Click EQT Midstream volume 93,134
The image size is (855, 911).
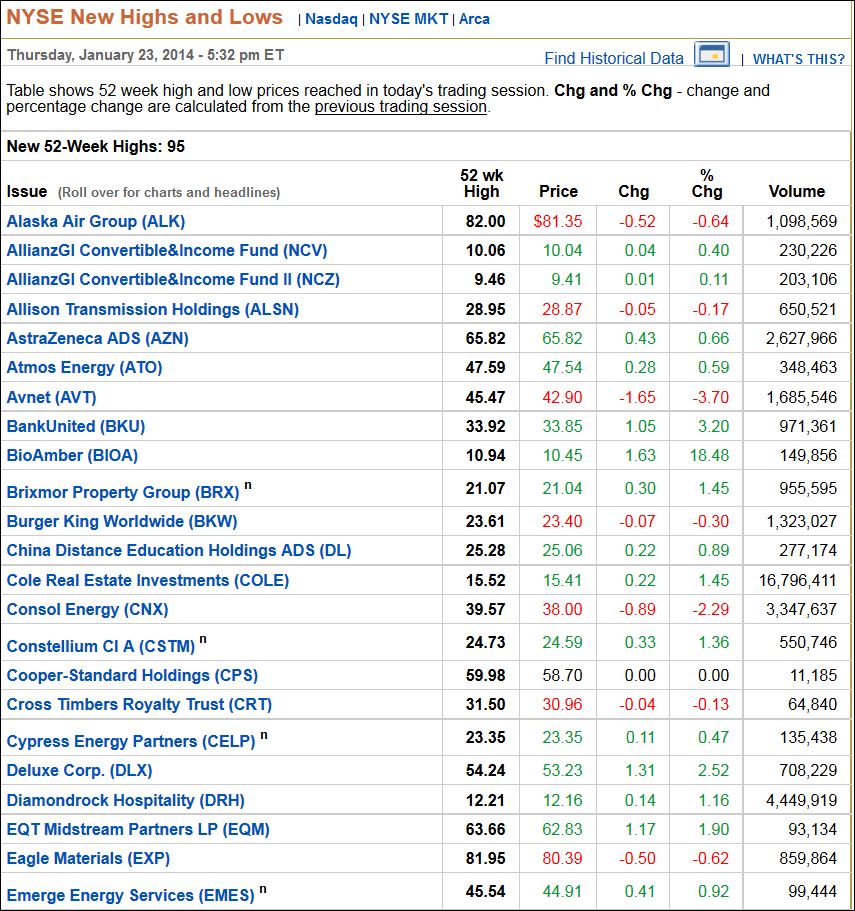pyautogui.click(x=813, y=830)
